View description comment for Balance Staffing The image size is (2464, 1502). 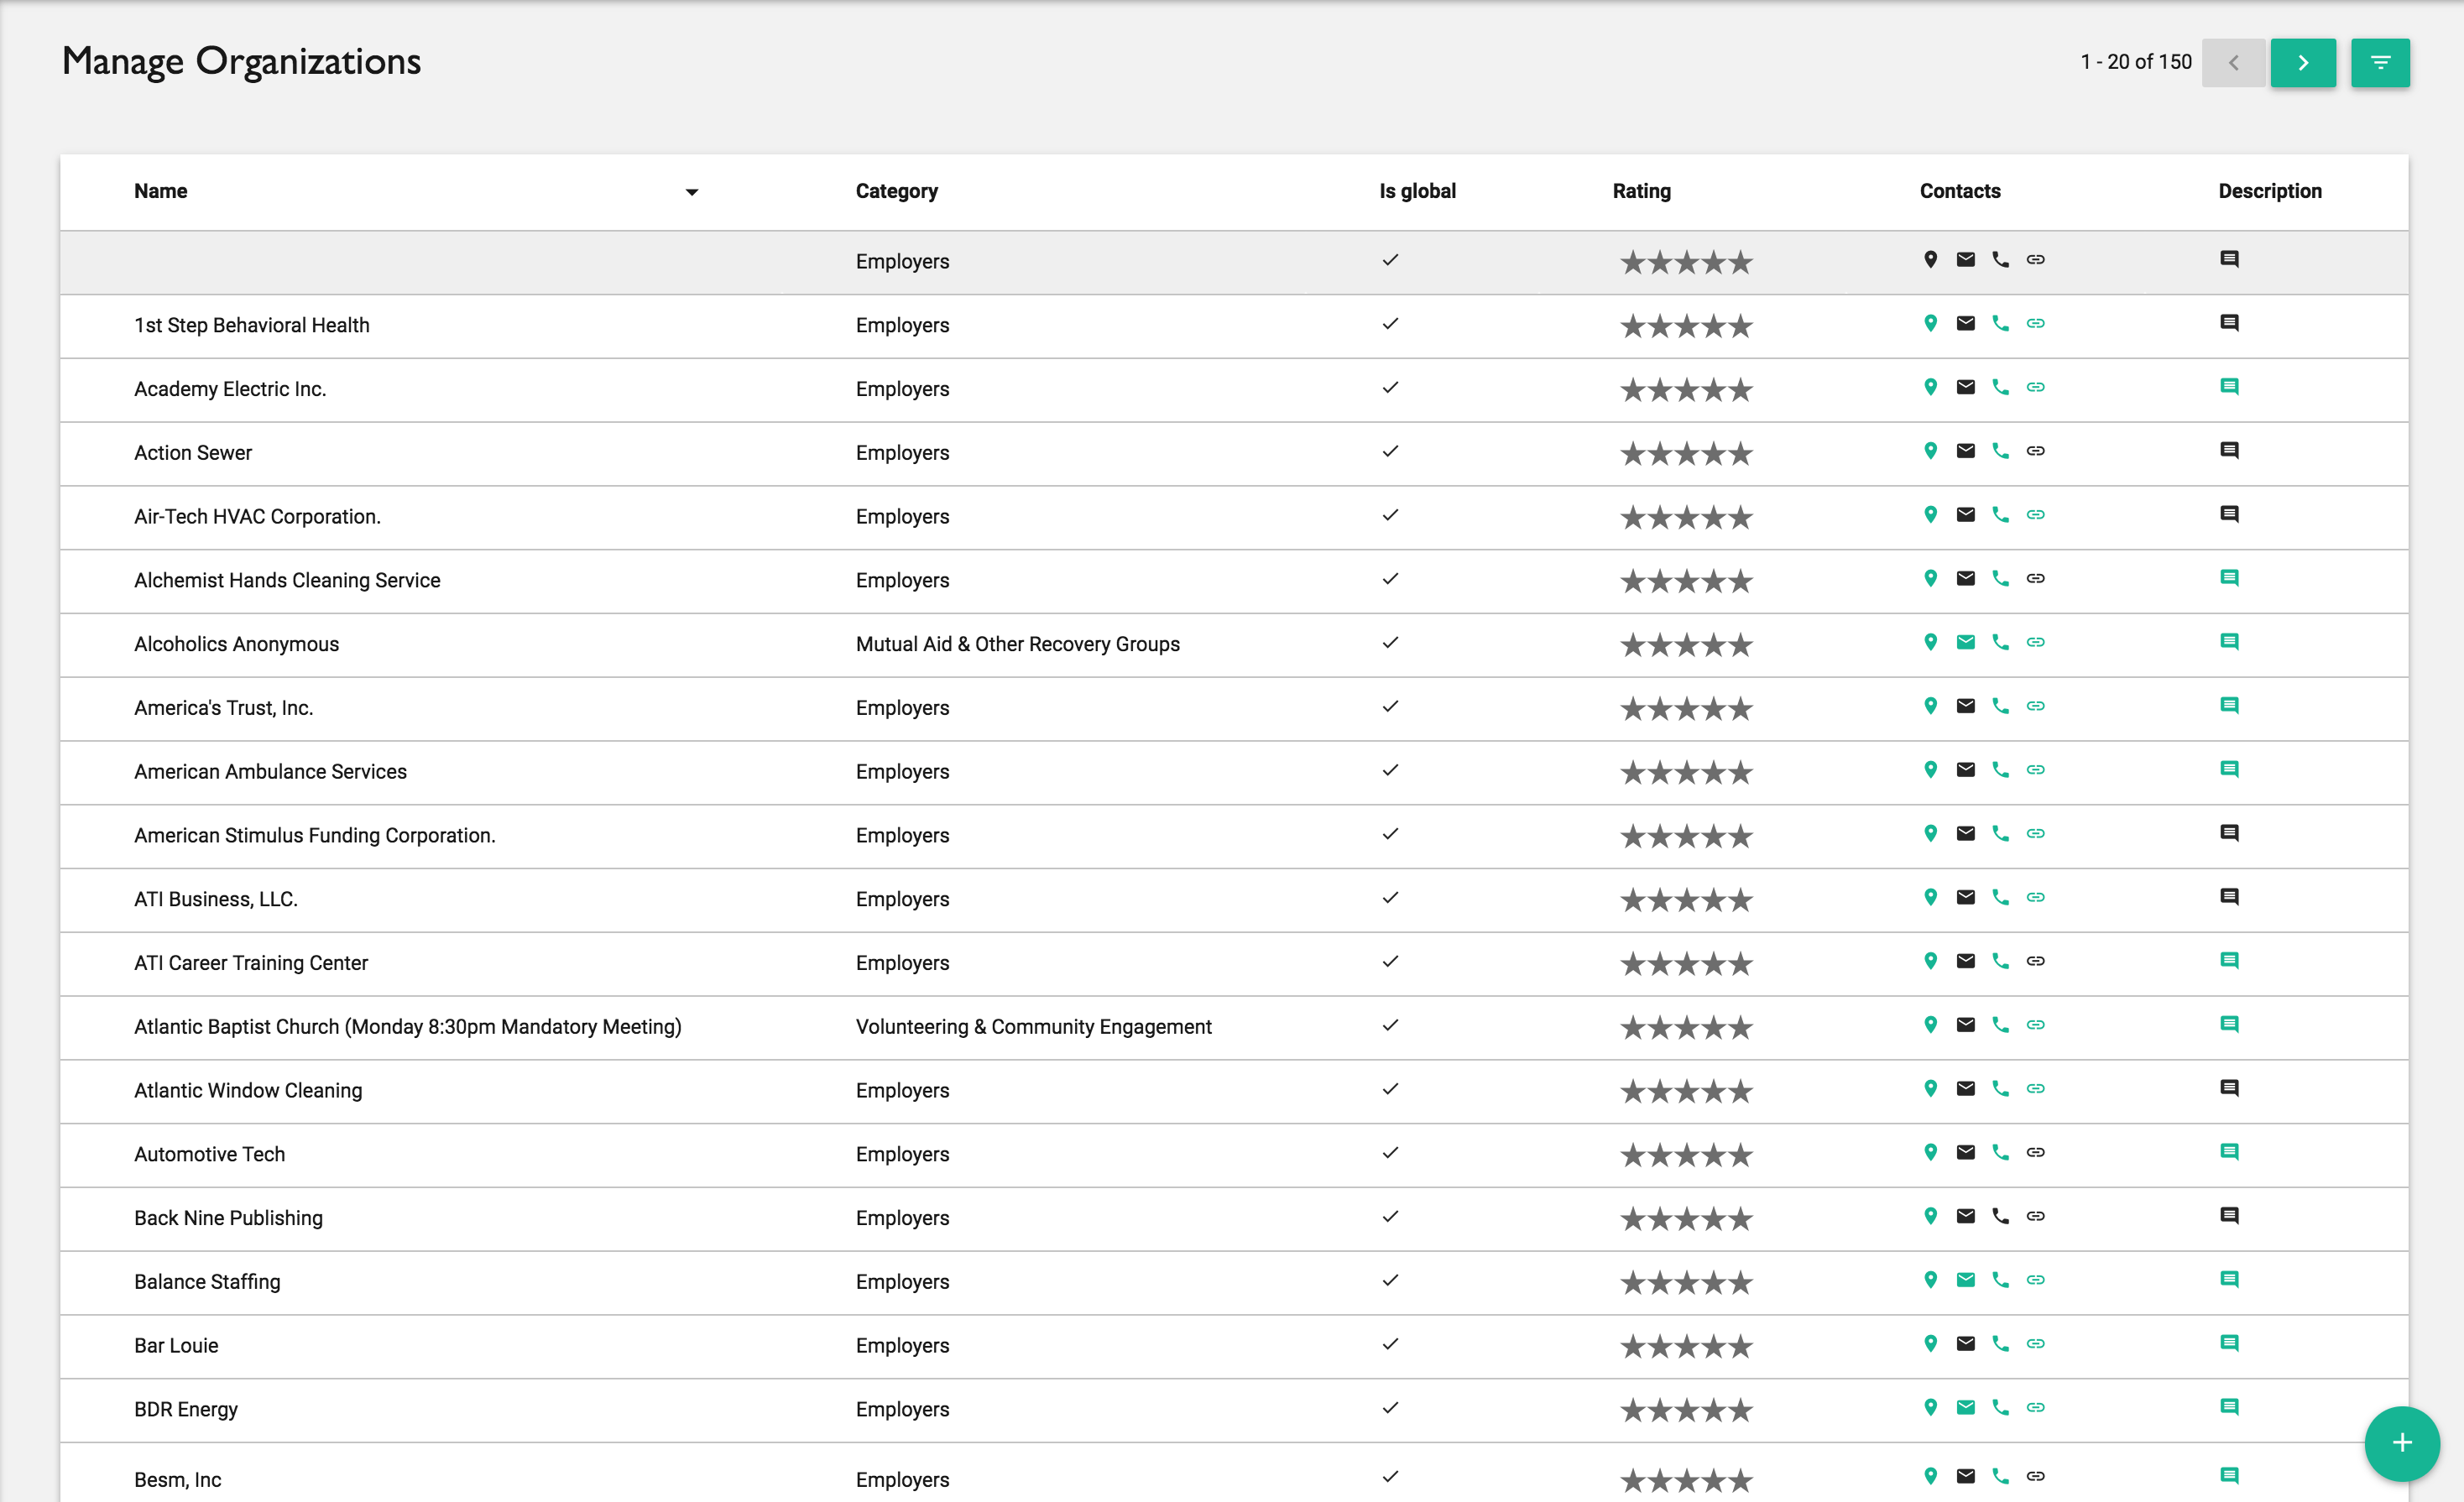coord(2228,1279)
